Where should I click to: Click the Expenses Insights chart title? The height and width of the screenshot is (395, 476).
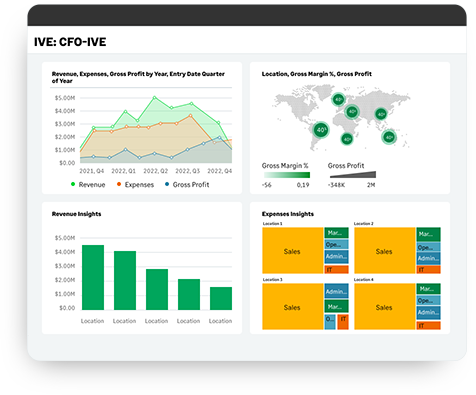click(x=288, y=214)
